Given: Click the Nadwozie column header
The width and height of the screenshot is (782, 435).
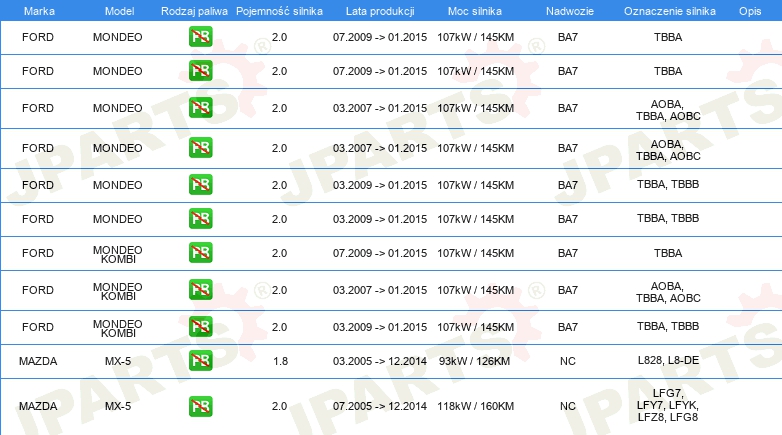Looking at the screenshot, I should pos(570,11).
